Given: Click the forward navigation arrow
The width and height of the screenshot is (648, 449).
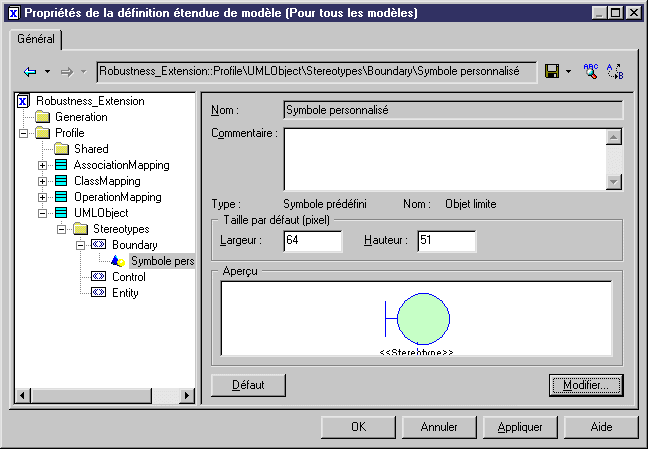Looking at the screenshot, I should (x=67, y=72).
